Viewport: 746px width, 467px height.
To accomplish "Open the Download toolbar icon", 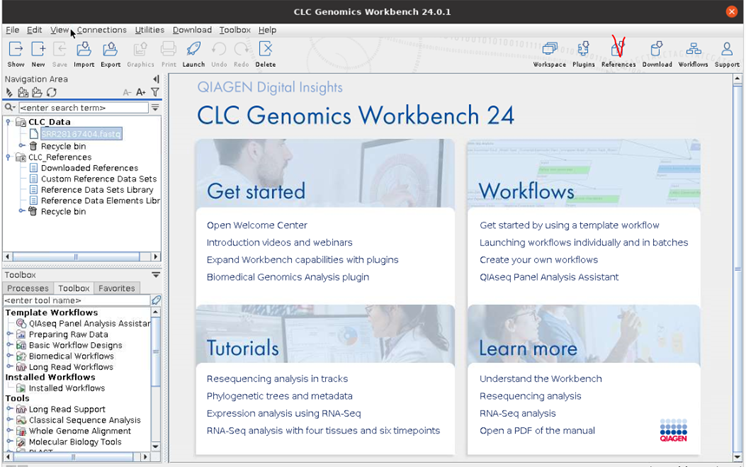I will pos(657,49).
